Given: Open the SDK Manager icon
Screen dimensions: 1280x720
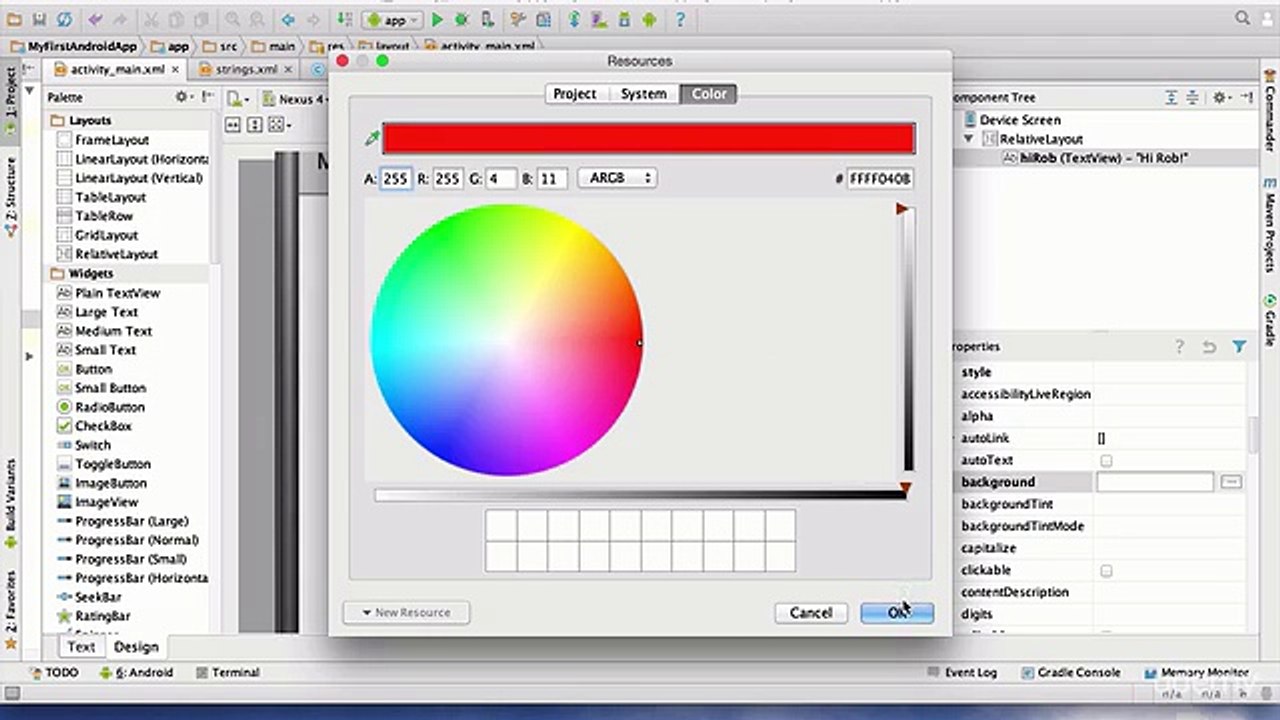Looking at the screenshot, I should point(624,19).
